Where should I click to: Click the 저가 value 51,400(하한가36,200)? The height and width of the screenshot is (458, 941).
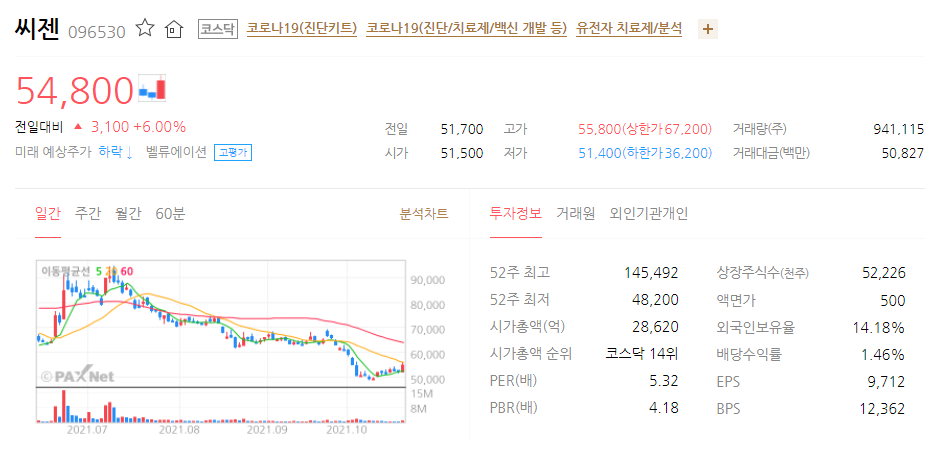pos(645,153)
